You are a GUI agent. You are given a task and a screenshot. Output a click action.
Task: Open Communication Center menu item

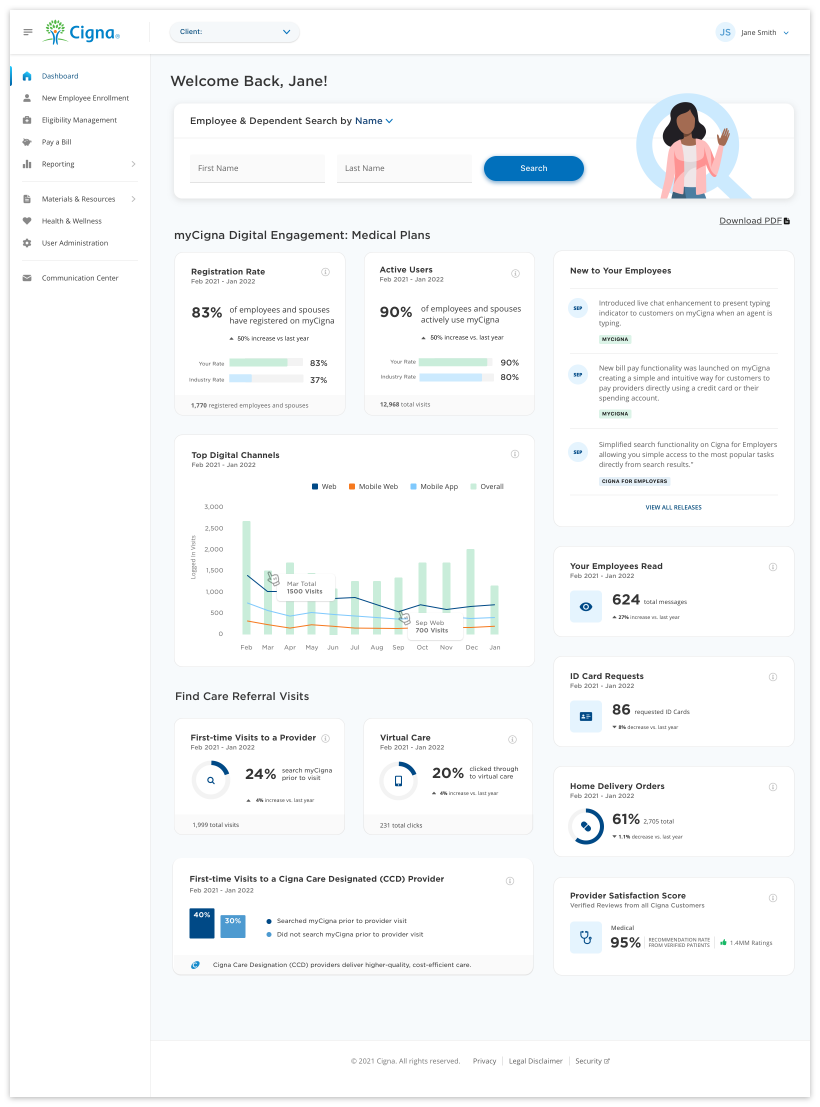(x=80, y=278)
